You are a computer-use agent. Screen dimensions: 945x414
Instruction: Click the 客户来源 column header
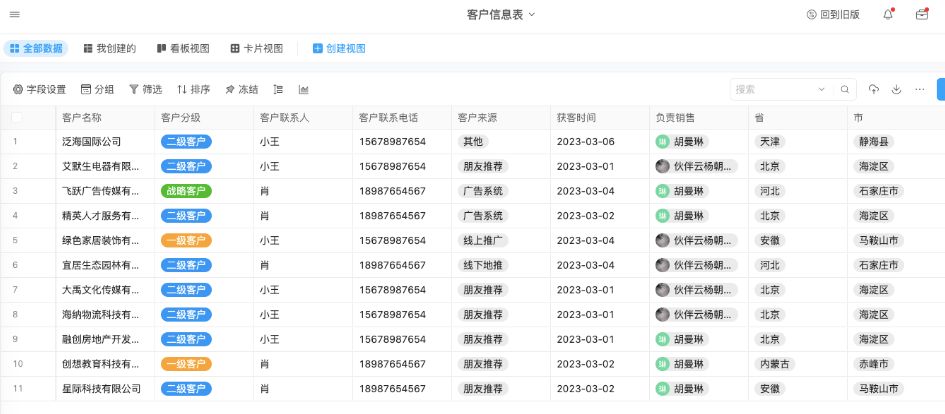[x=500, y=118]
